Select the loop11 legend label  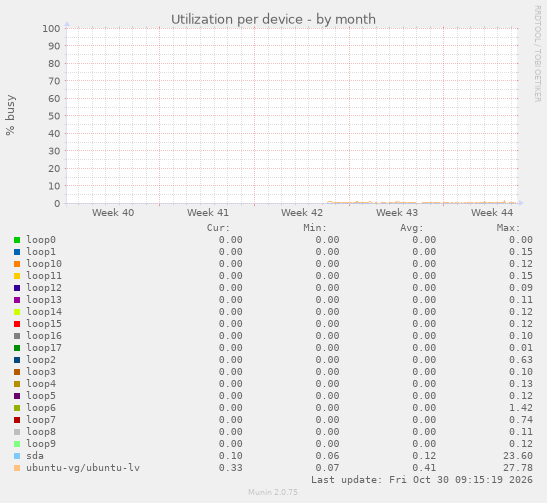pyautogui.click(x=44, y=276)
